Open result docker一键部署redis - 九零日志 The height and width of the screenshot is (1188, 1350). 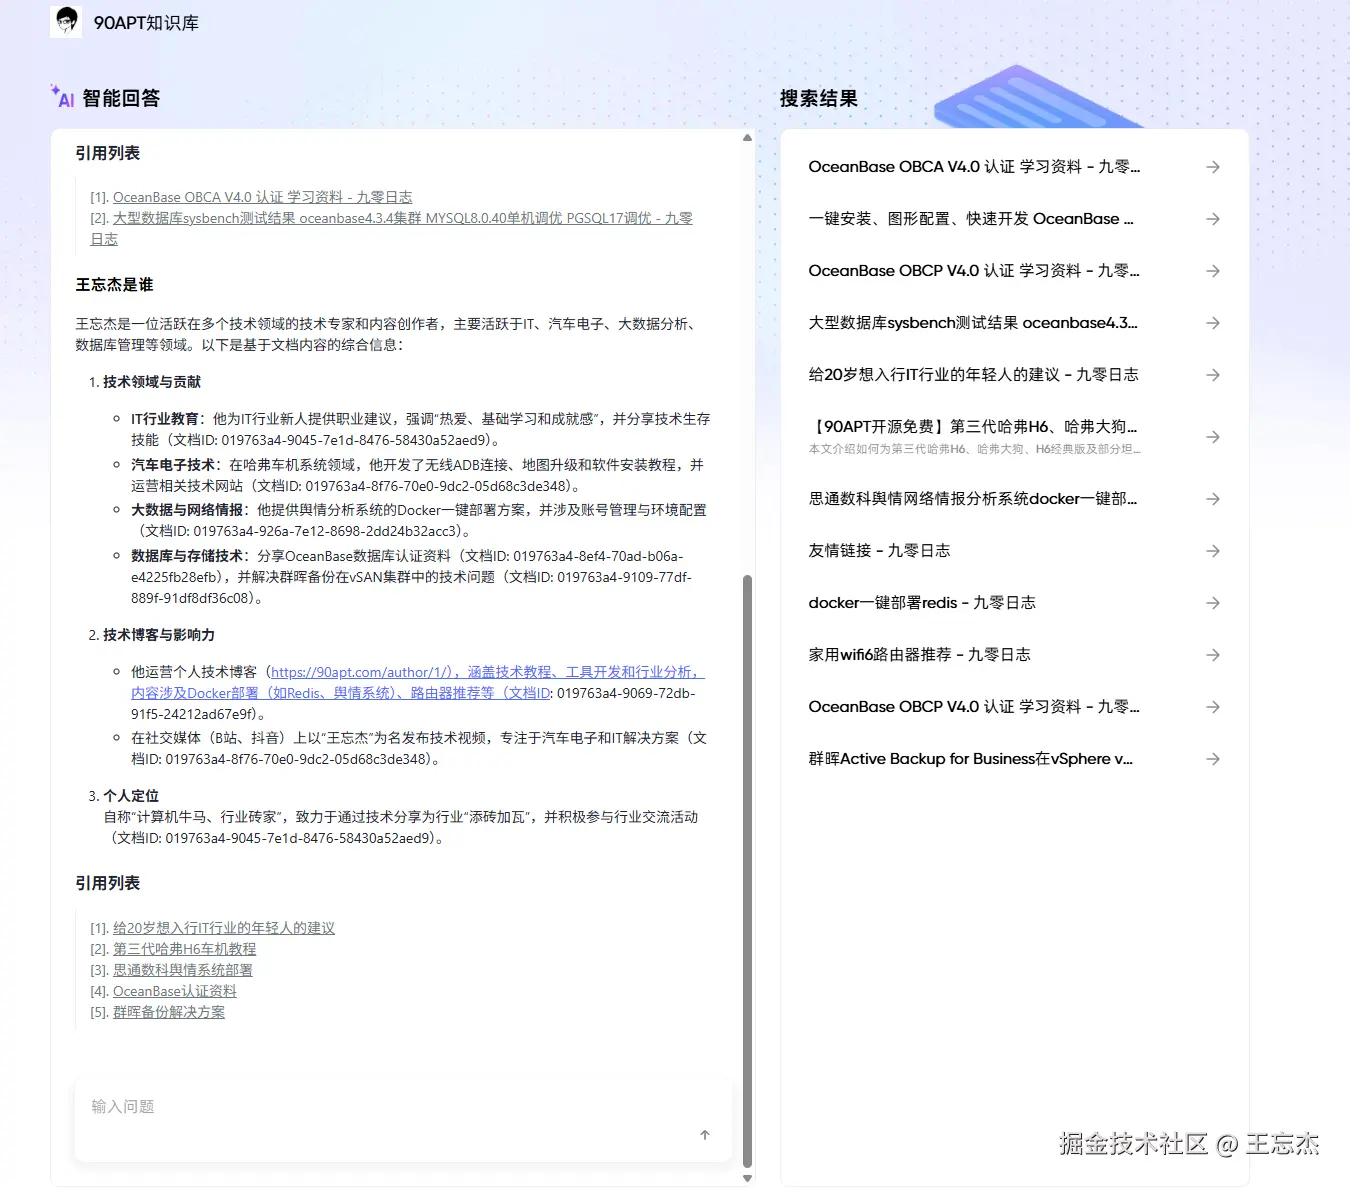(x=922, y=603)
